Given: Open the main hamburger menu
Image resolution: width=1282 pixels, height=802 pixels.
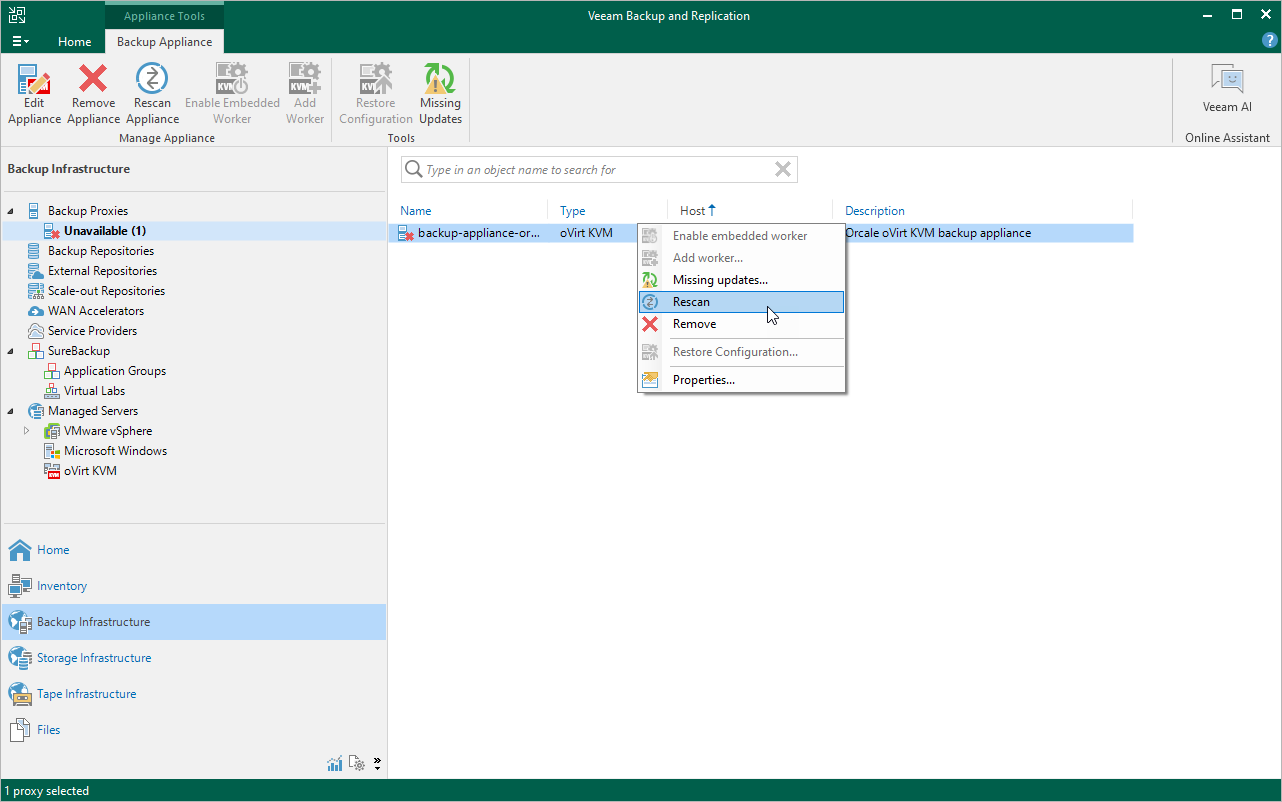Looking at the screenshot, I should (20, 42).
